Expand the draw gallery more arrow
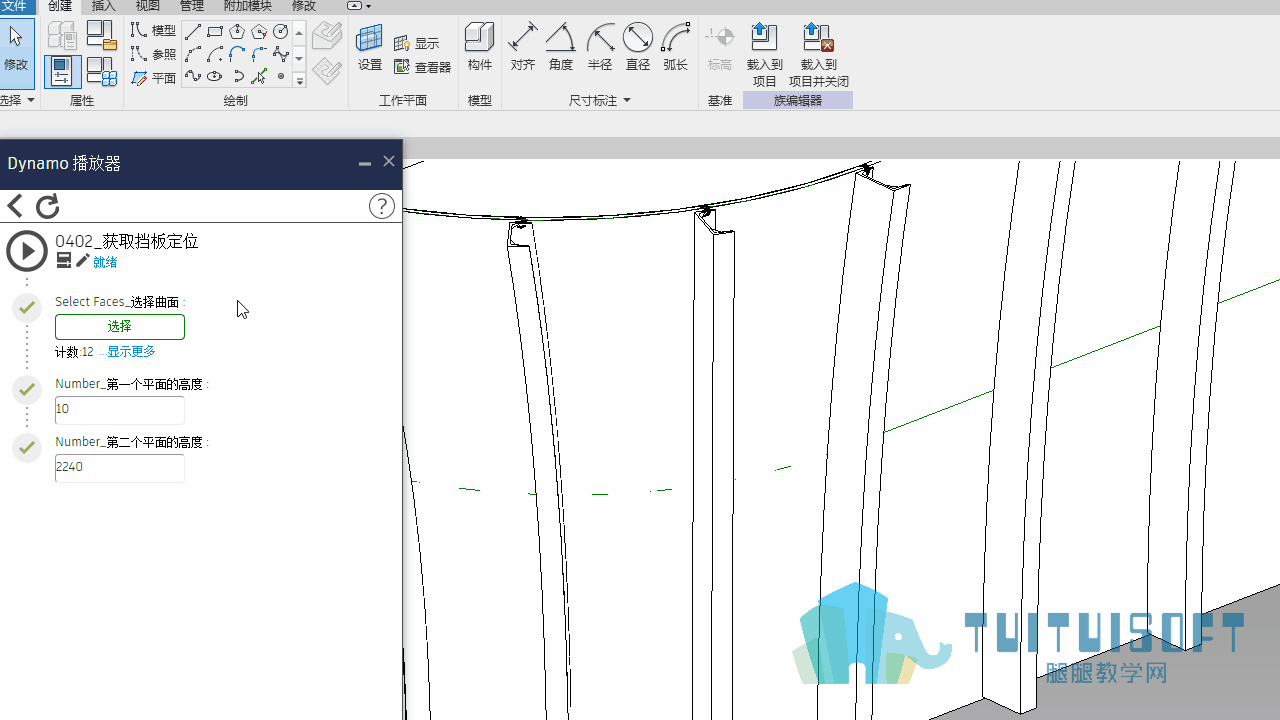1280x720 pixels. [299, 81]
